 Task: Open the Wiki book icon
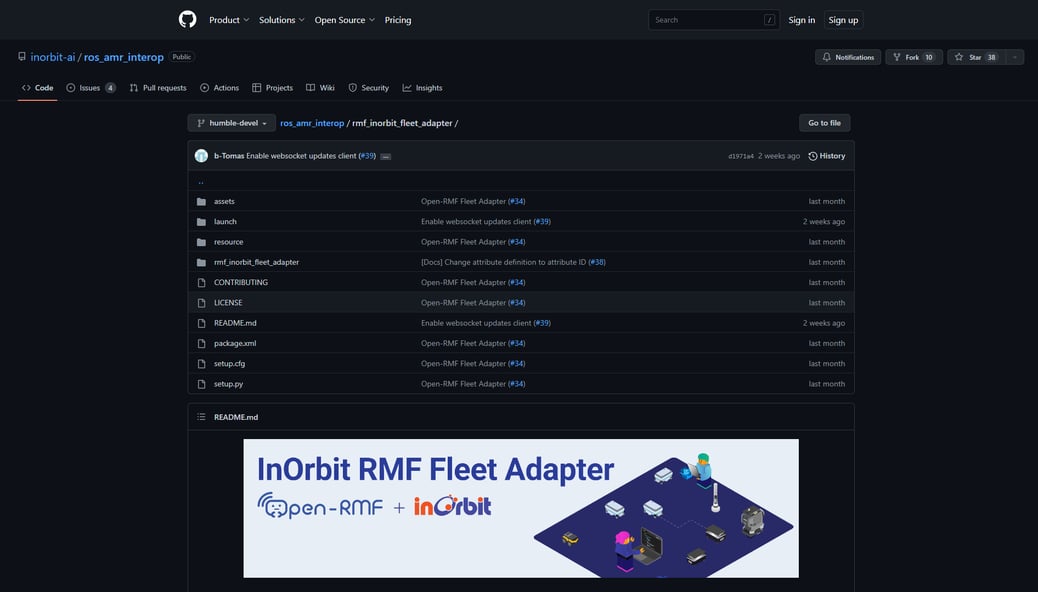point(310,87)
